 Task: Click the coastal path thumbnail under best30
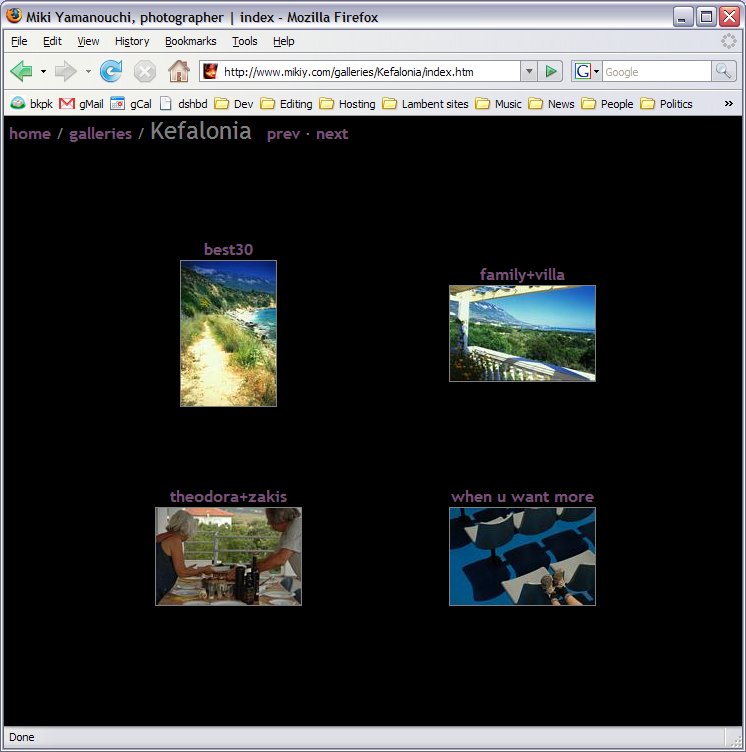coord(228,333)
